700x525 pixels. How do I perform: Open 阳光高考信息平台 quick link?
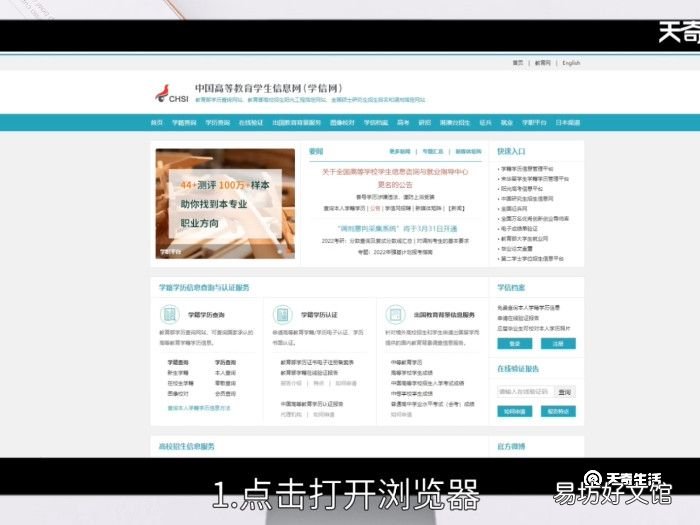[x=522, y=188]
